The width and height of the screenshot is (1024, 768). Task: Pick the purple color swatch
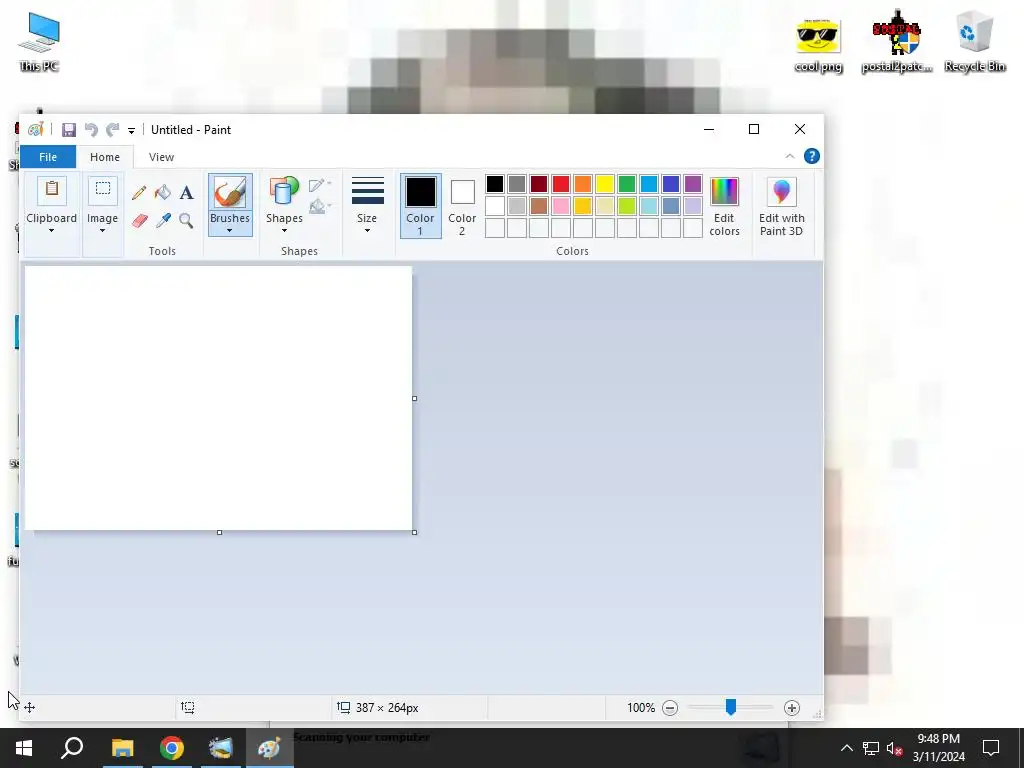click(x=693, y=184)
